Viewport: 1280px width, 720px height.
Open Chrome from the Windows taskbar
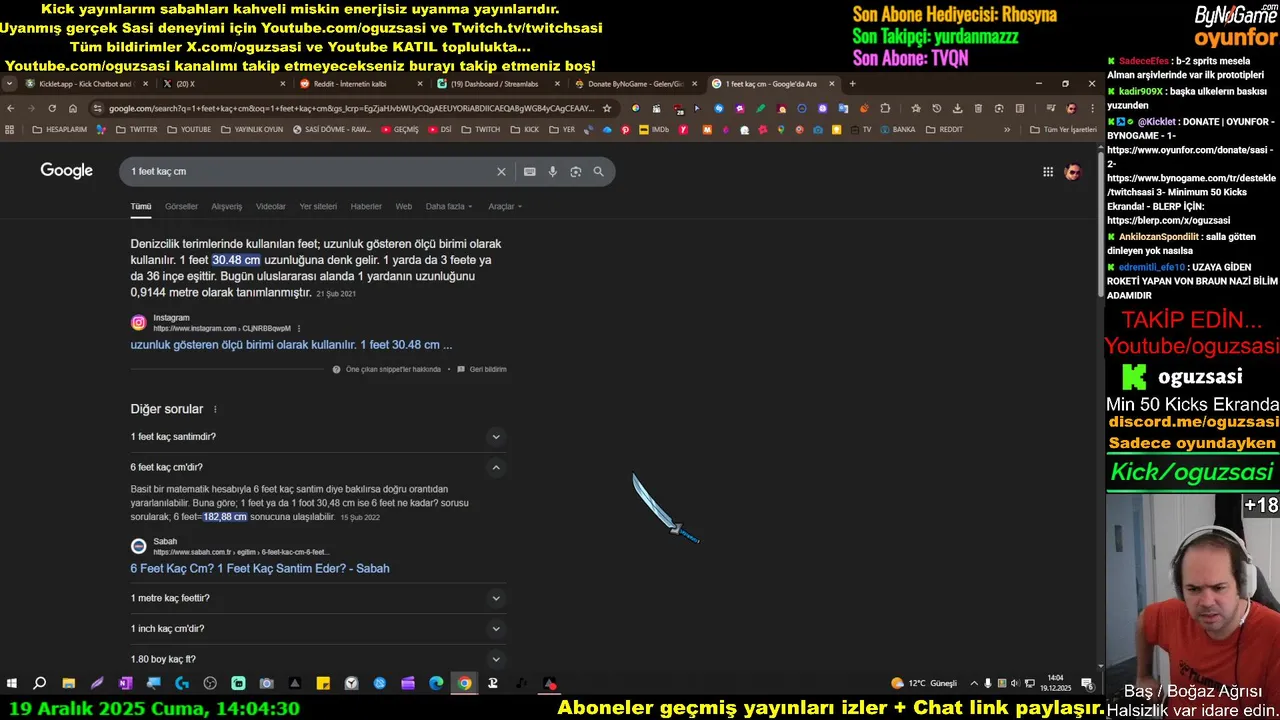[465, 684]
